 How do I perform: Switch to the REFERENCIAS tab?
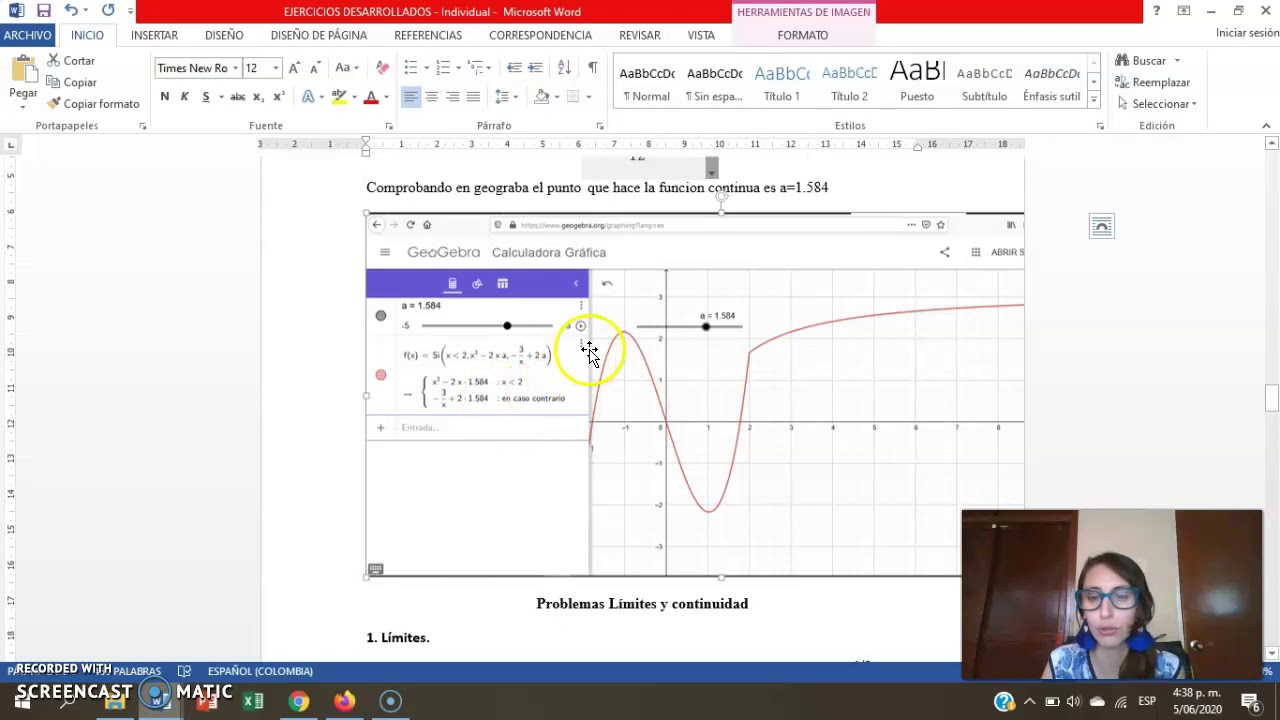[x=428, y=35]
